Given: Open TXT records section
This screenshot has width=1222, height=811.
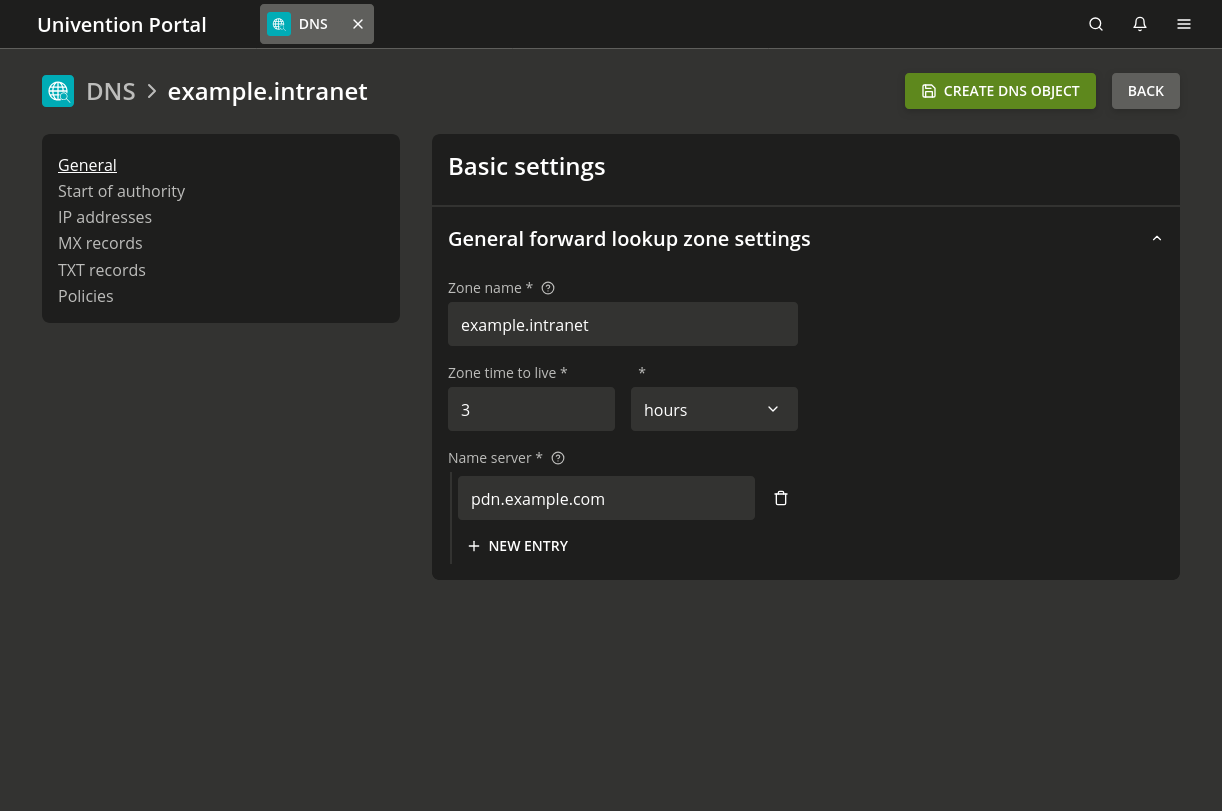Looking at the screenshot, I should pyautogui.click(x=102, y=270).
